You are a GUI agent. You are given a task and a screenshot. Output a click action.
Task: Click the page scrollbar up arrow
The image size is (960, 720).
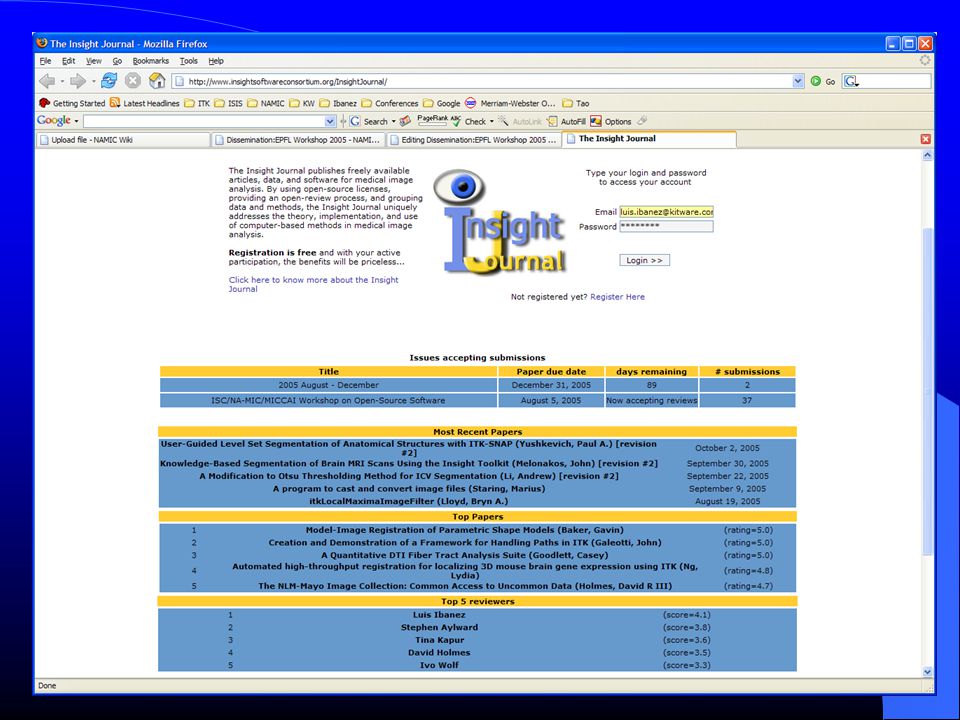927,156
